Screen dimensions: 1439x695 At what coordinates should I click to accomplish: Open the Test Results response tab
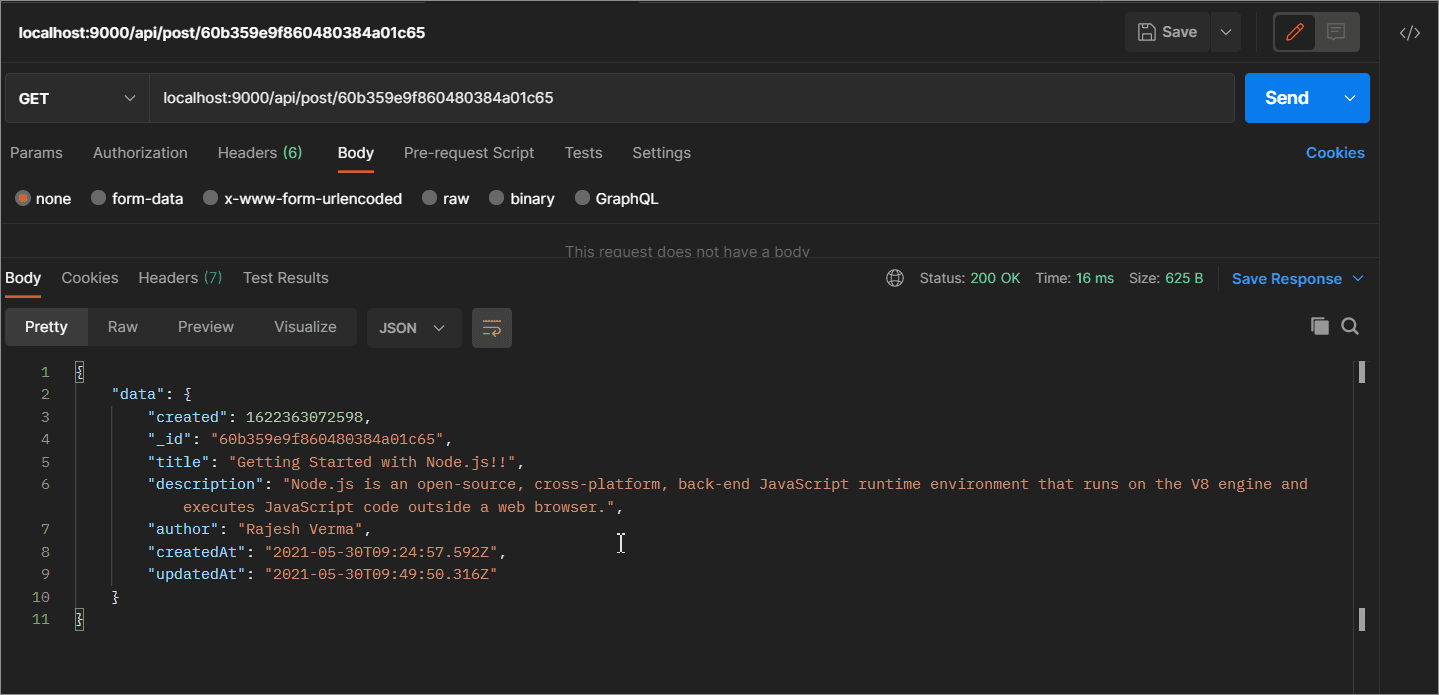click(285, 278)
